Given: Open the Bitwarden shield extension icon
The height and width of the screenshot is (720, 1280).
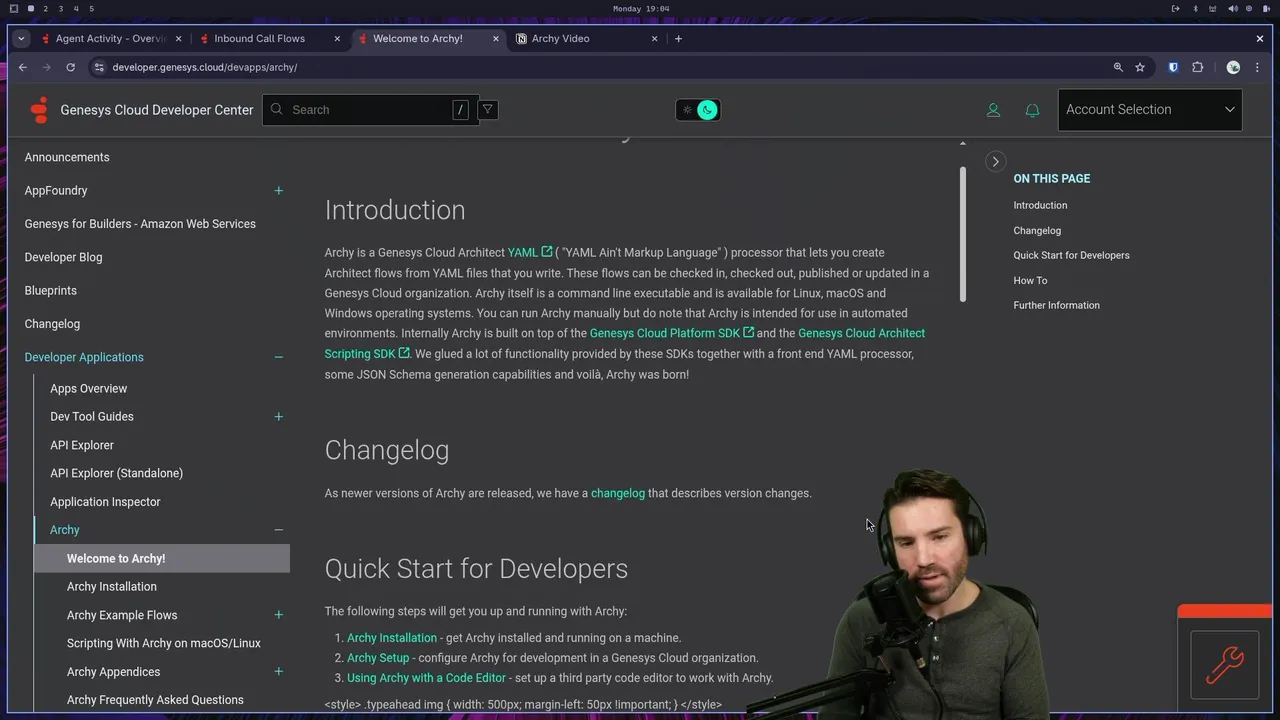Looking at the screenshot, I should (x=1173, y=67).
